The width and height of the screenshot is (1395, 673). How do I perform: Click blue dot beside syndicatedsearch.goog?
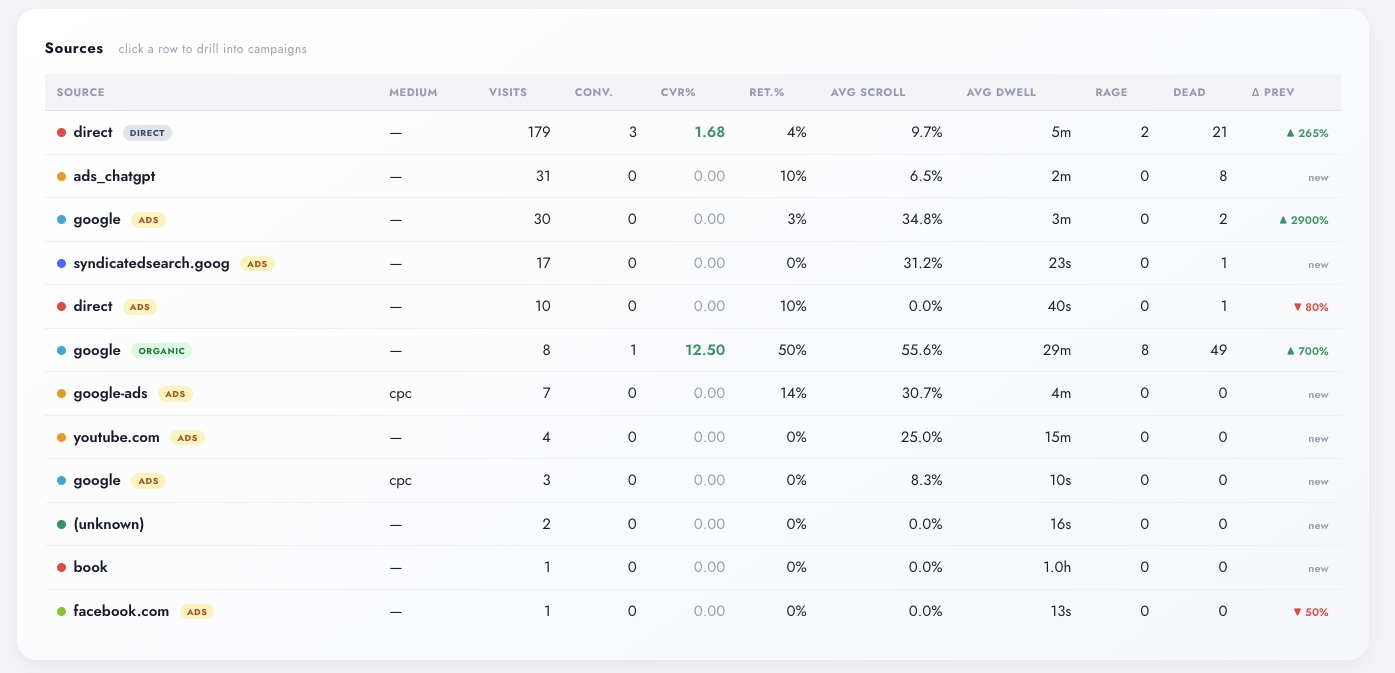pos(62,264)
